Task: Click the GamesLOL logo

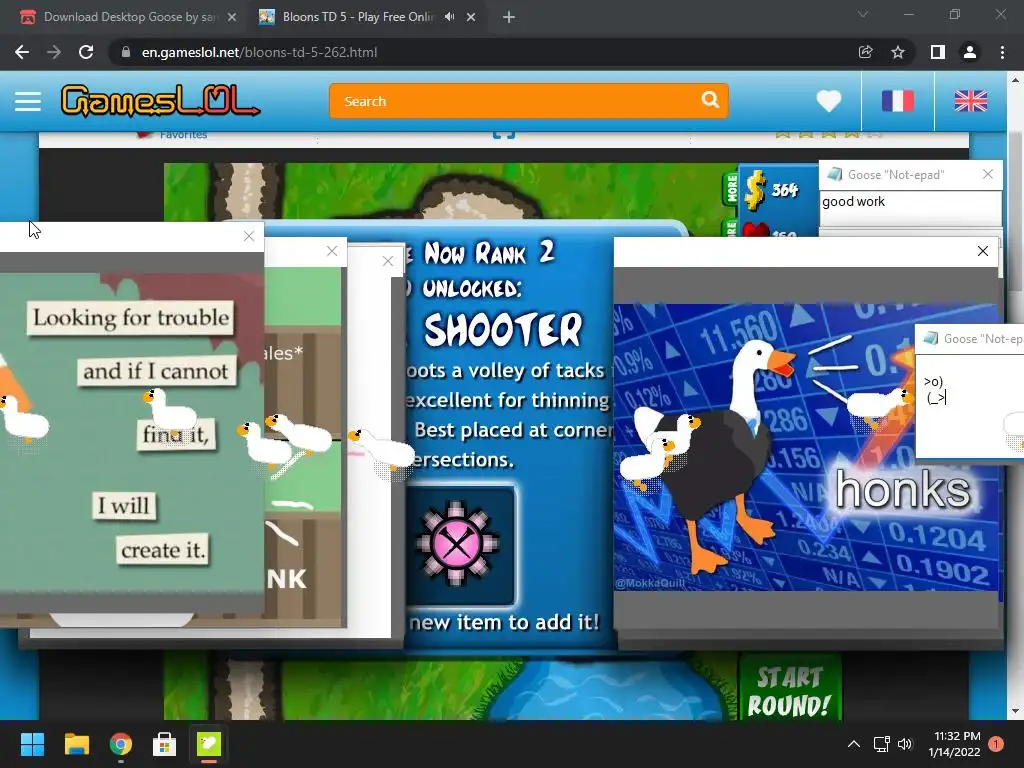Action: 160,101
